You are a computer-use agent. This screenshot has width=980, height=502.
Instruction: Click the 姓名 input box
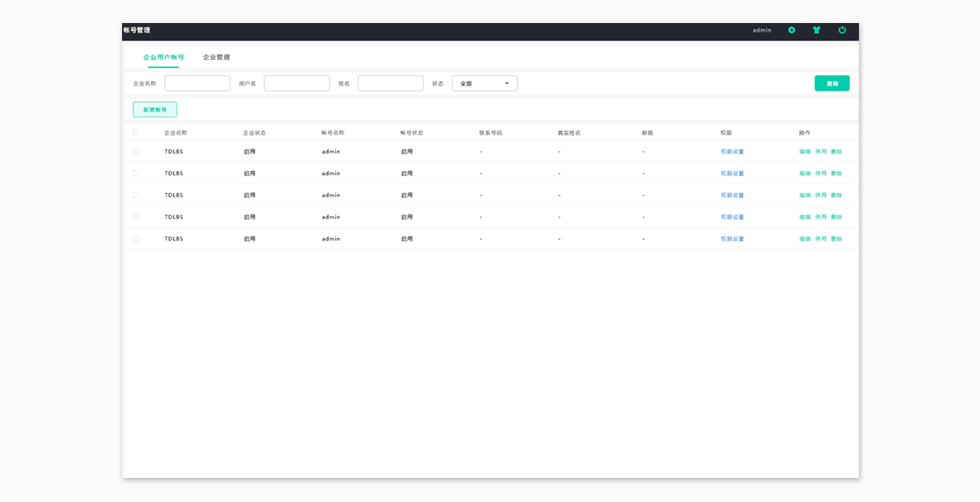point(390,84)
